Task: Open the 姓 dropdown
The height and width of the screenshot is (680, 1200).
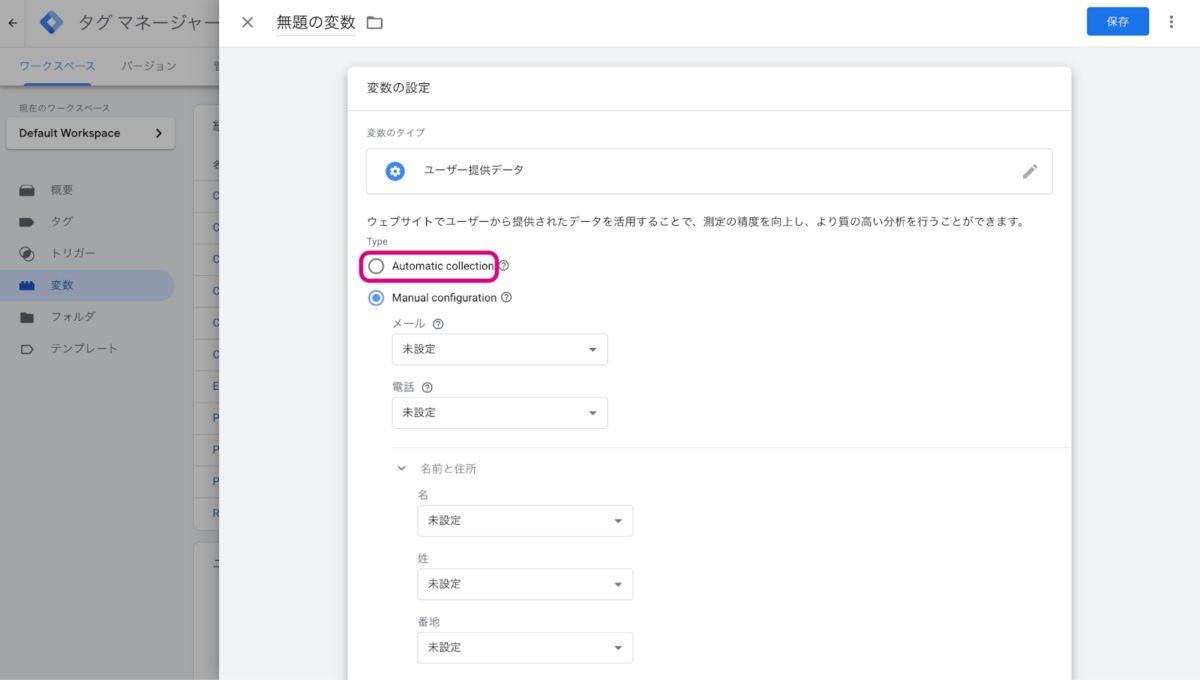Action: (x=524, y=584)
